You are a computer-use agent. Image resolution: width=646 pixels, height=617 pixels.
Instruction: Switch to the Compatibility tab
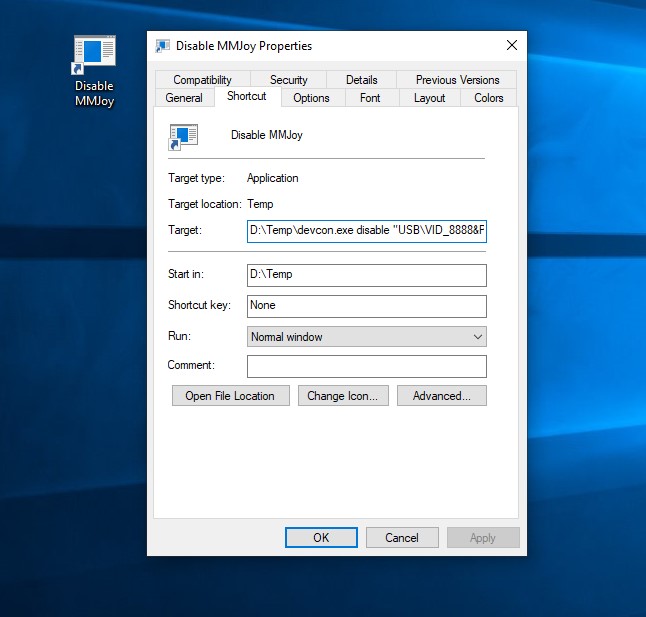[202, 79]
